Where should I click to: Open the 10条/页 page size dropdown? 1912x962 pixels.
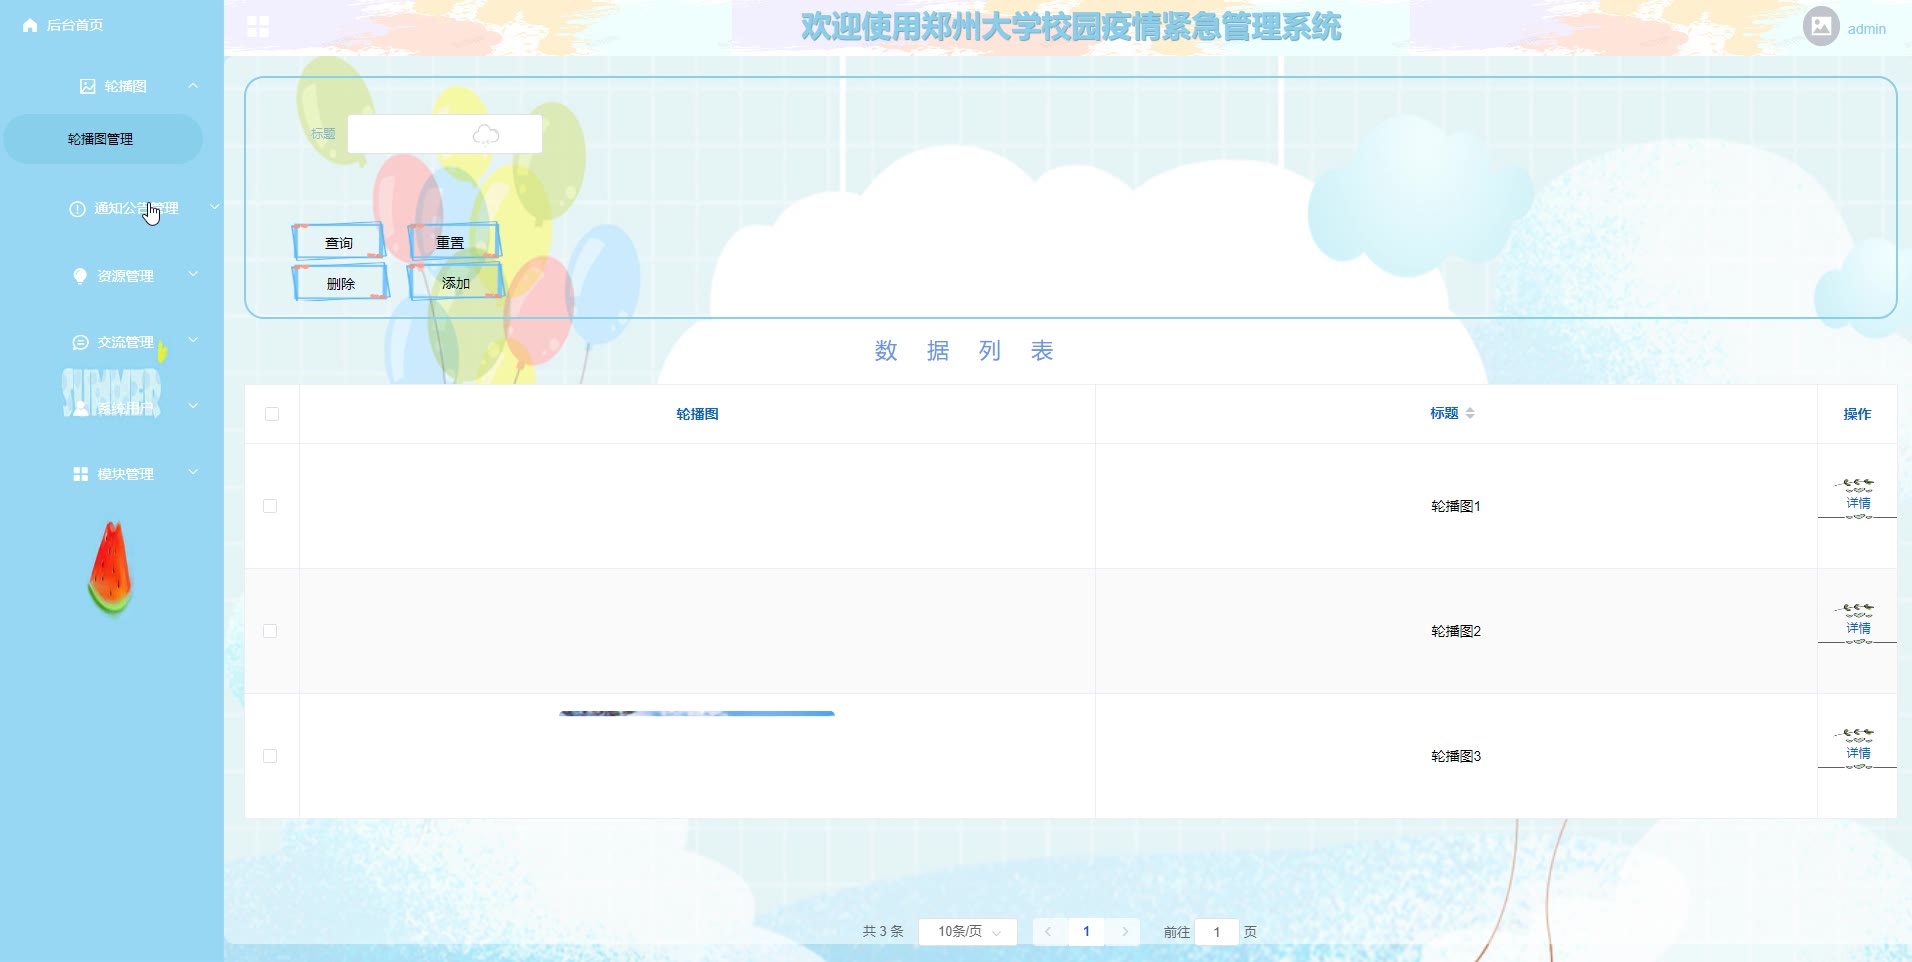point(968,931)
